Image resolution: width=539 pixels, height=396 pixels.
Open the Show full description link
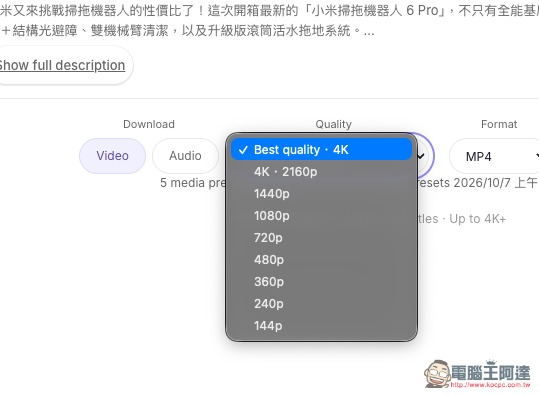tap(62, 65)
